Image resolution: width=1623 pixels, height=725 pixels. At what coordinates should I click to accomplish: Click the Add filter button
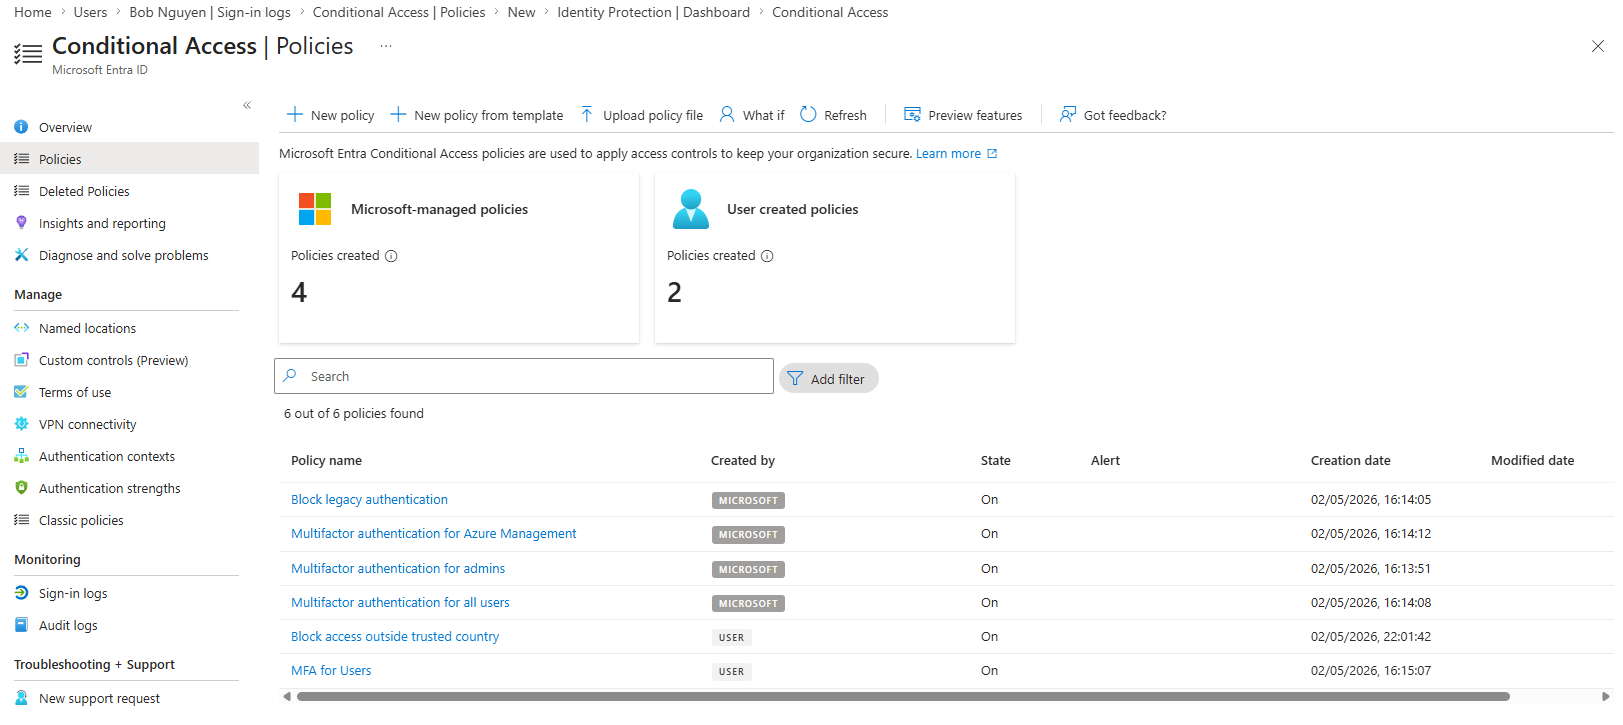click(x=828, y=378)
